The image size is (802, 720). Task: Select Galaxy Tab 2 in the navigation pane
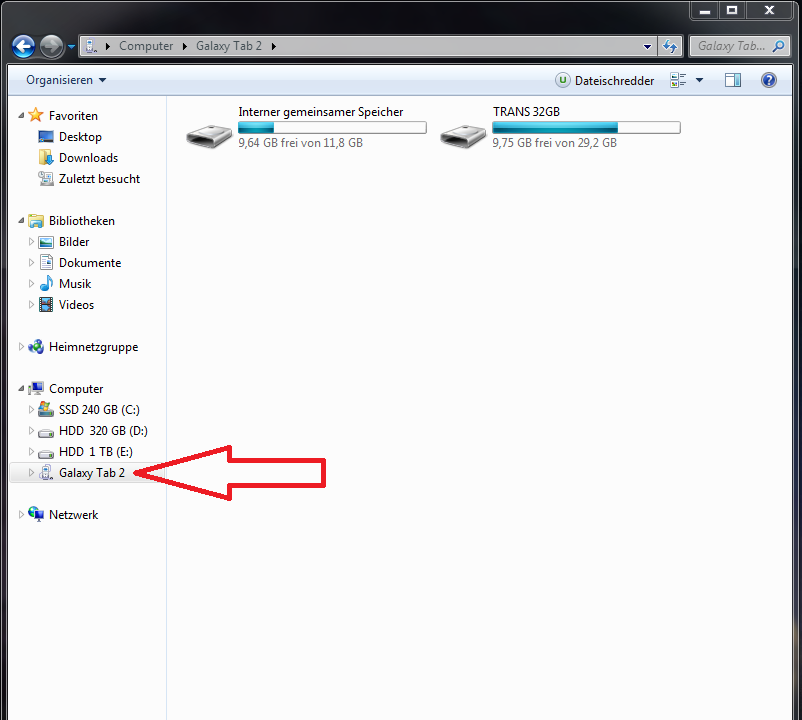[92, 473]
